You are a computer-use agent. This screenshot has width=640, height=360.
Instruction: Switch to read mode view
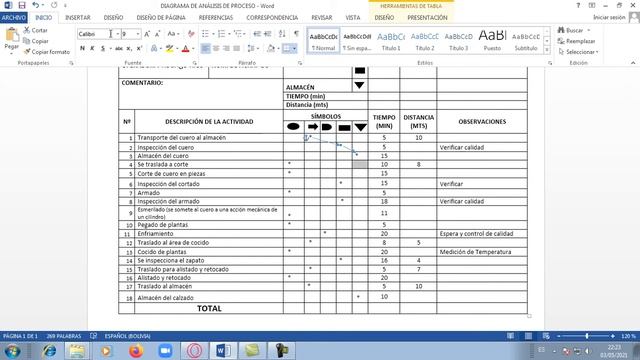510,336
